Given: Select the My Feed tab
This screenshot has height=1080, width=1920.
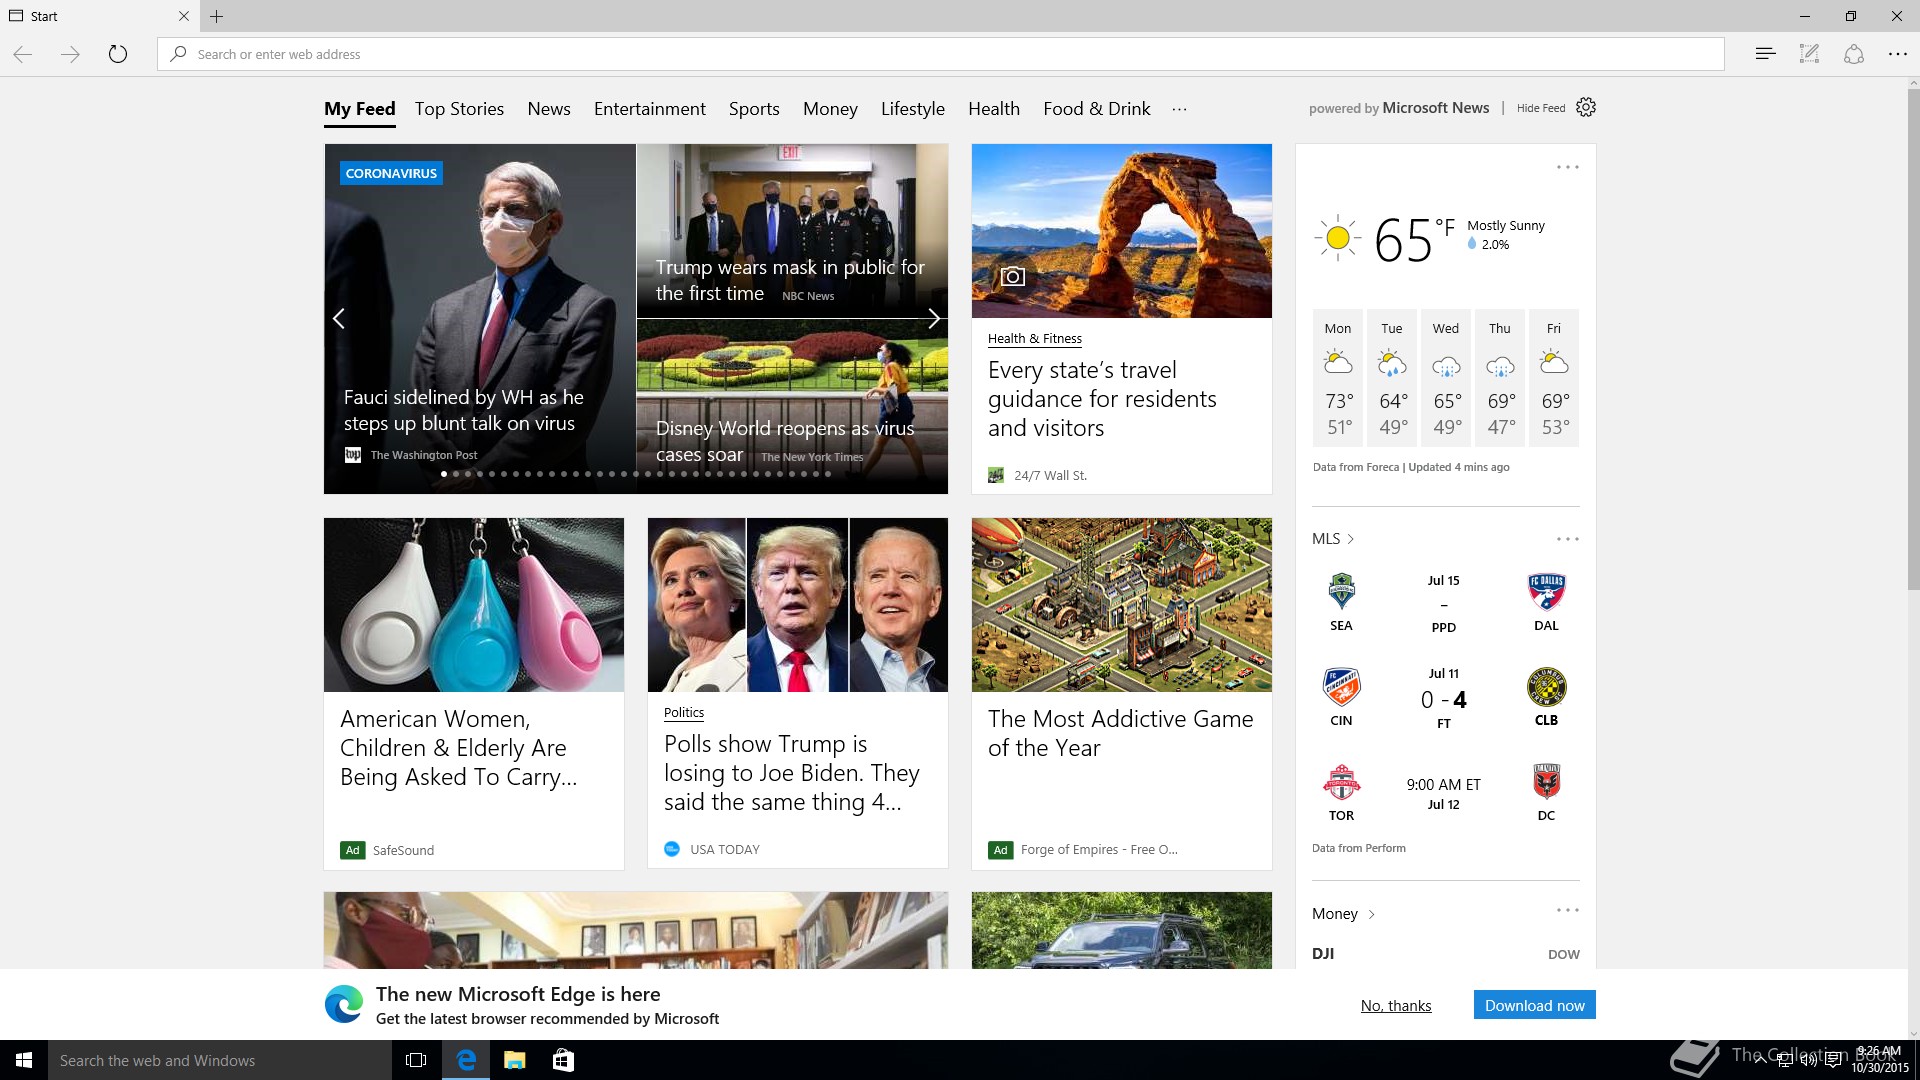Looking at the screenshot, I should pos(360,109).
